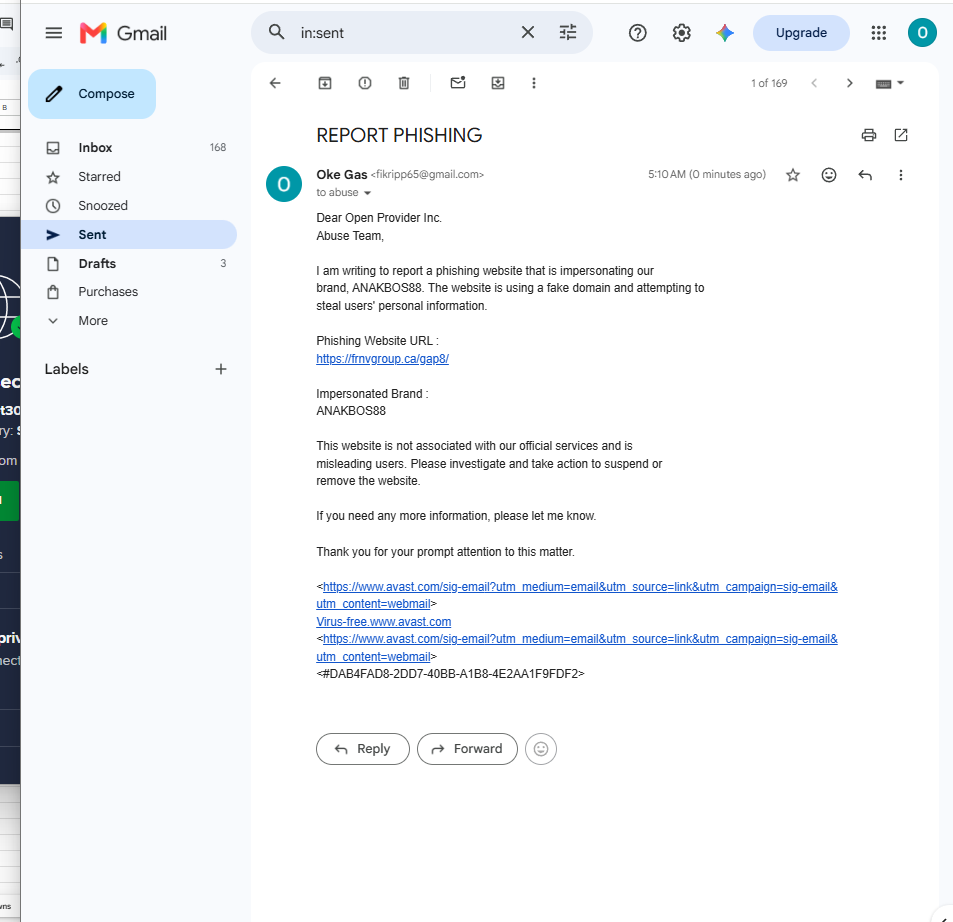Open message More options menu
Screen dimensions: 953x922
coord(900,175)
